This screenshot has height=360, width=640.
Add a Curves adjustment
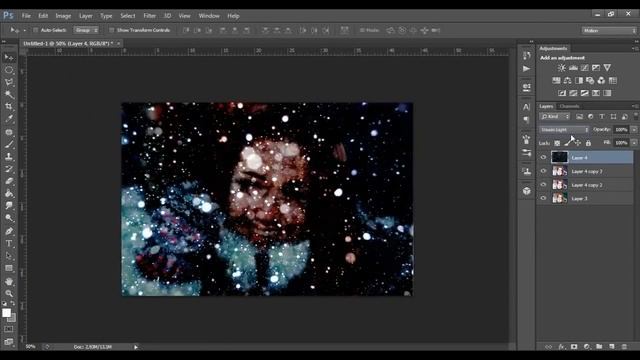tap(584, 68)
